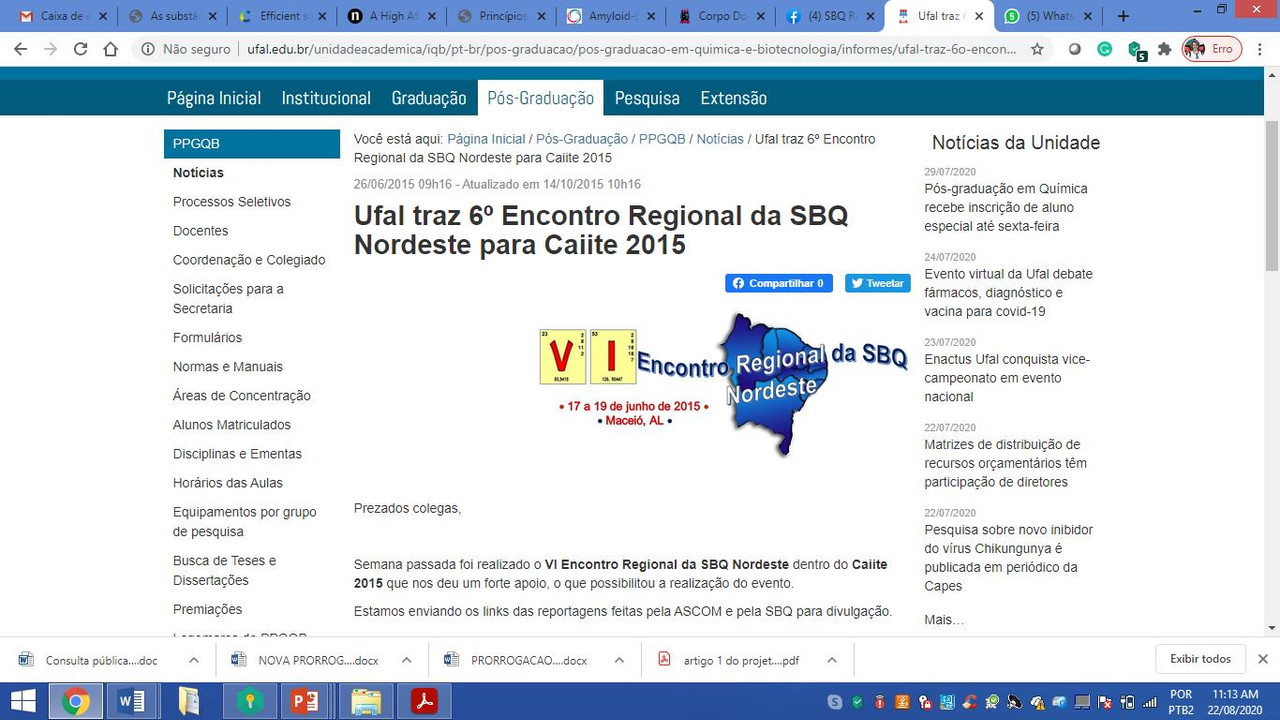Bookmark this page with the star
Viewport: 1280px width, 720px height.
1037,49
